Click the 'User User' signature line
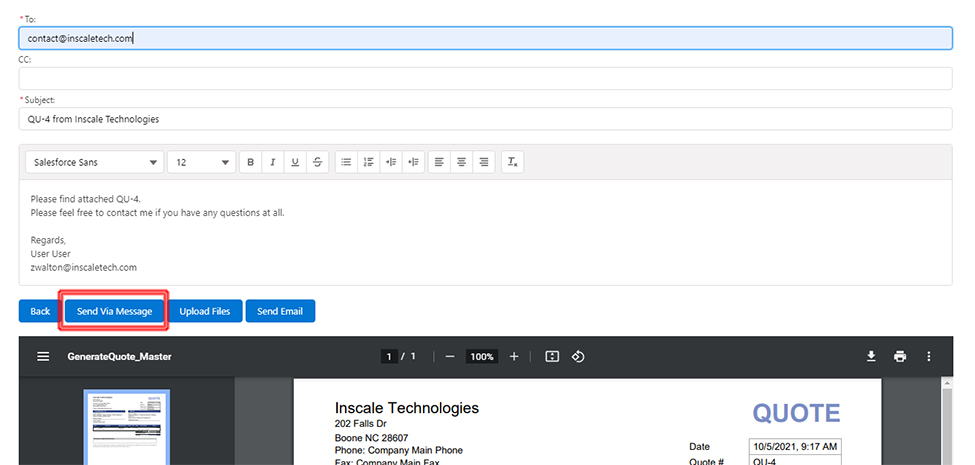 pos(50,254)
